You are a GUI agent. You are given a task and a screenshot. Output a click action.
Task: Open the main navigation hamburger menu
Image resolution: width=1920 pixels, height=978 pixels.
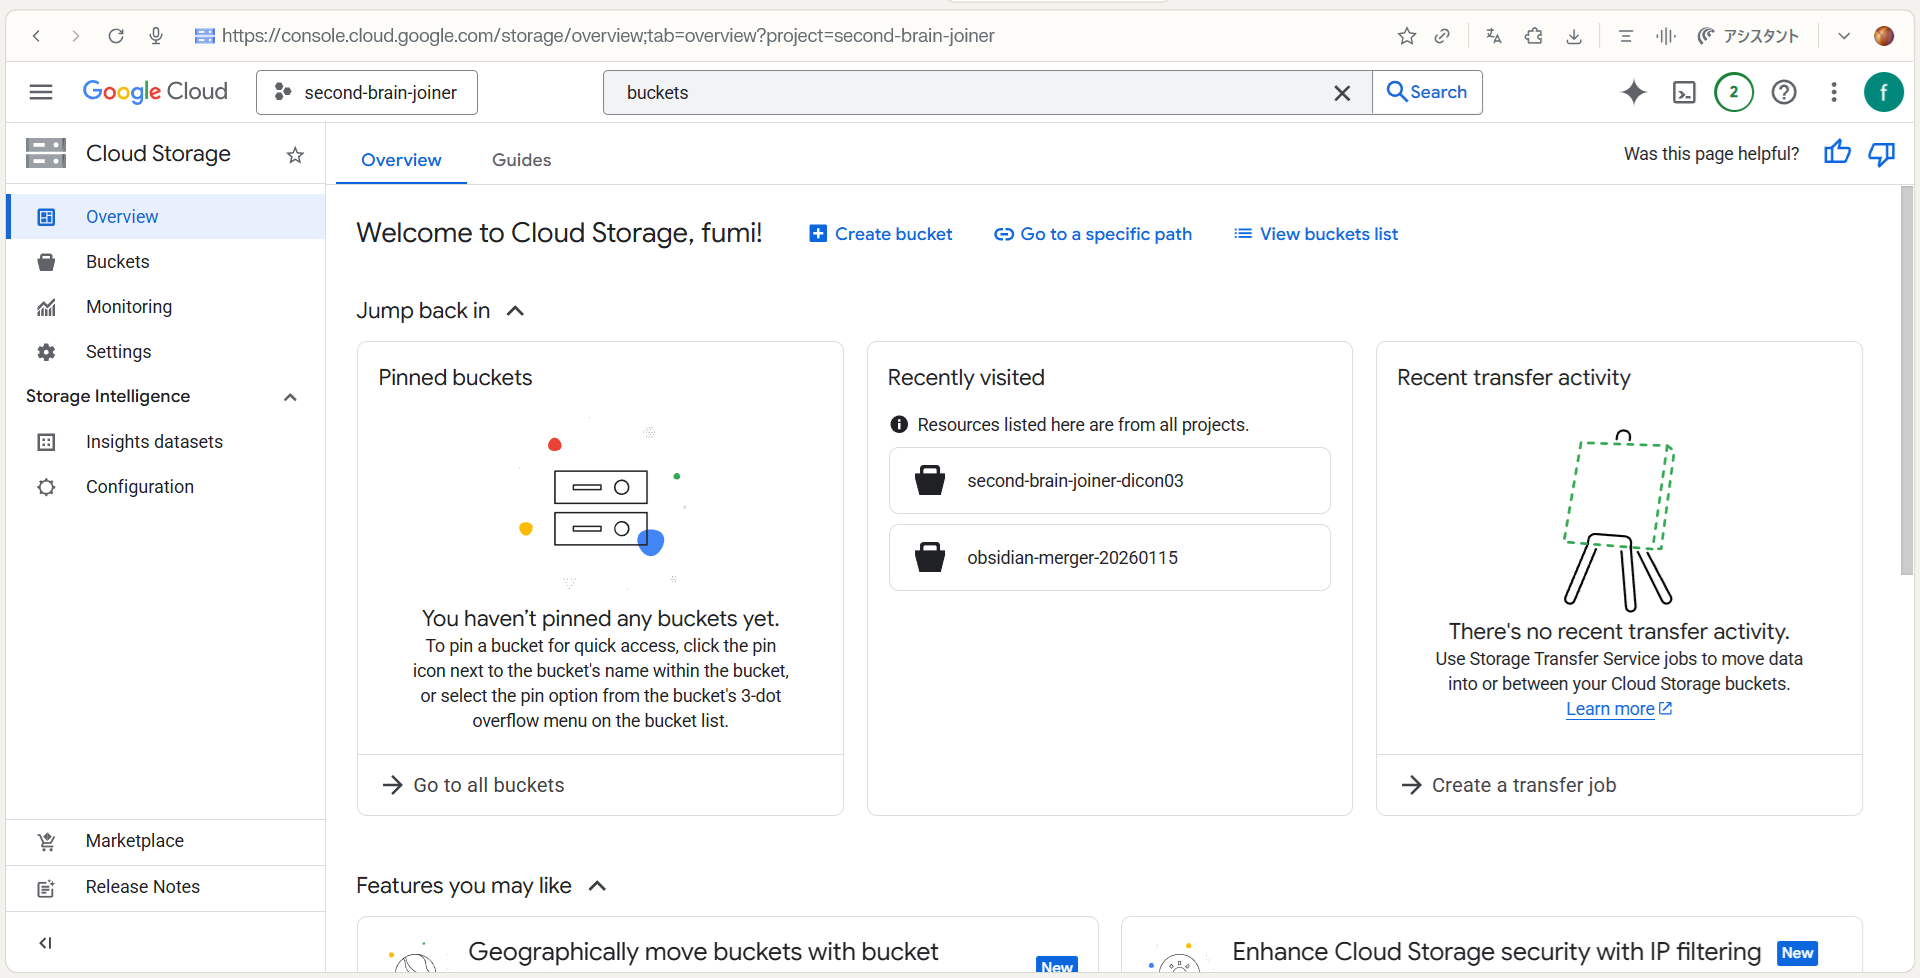[x=41, y=93]
